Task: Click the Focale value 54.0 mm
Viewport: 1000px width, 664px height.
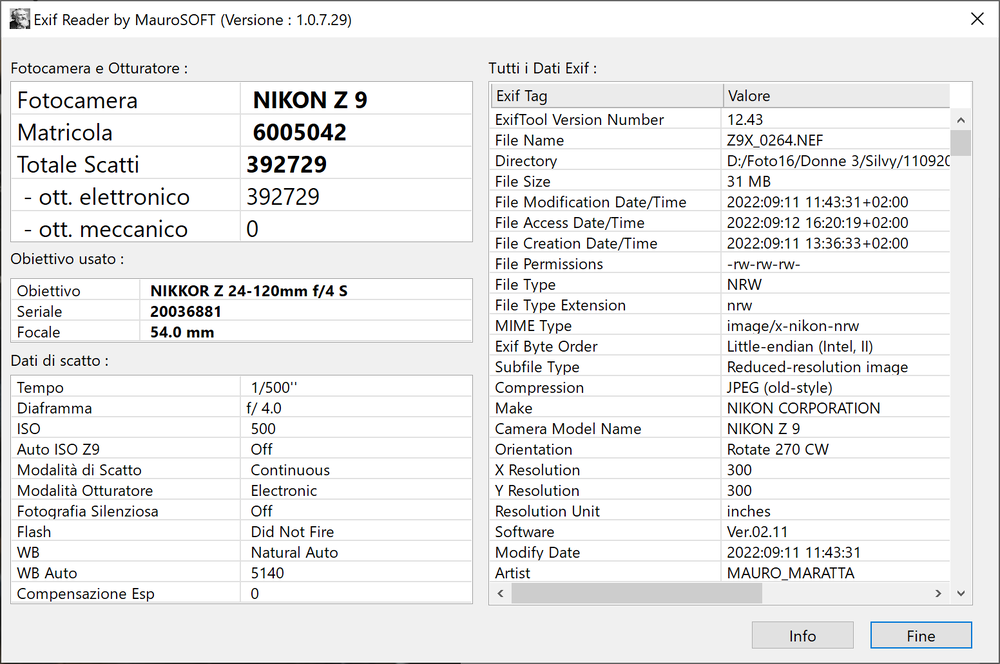Action: tap(182, 332)
